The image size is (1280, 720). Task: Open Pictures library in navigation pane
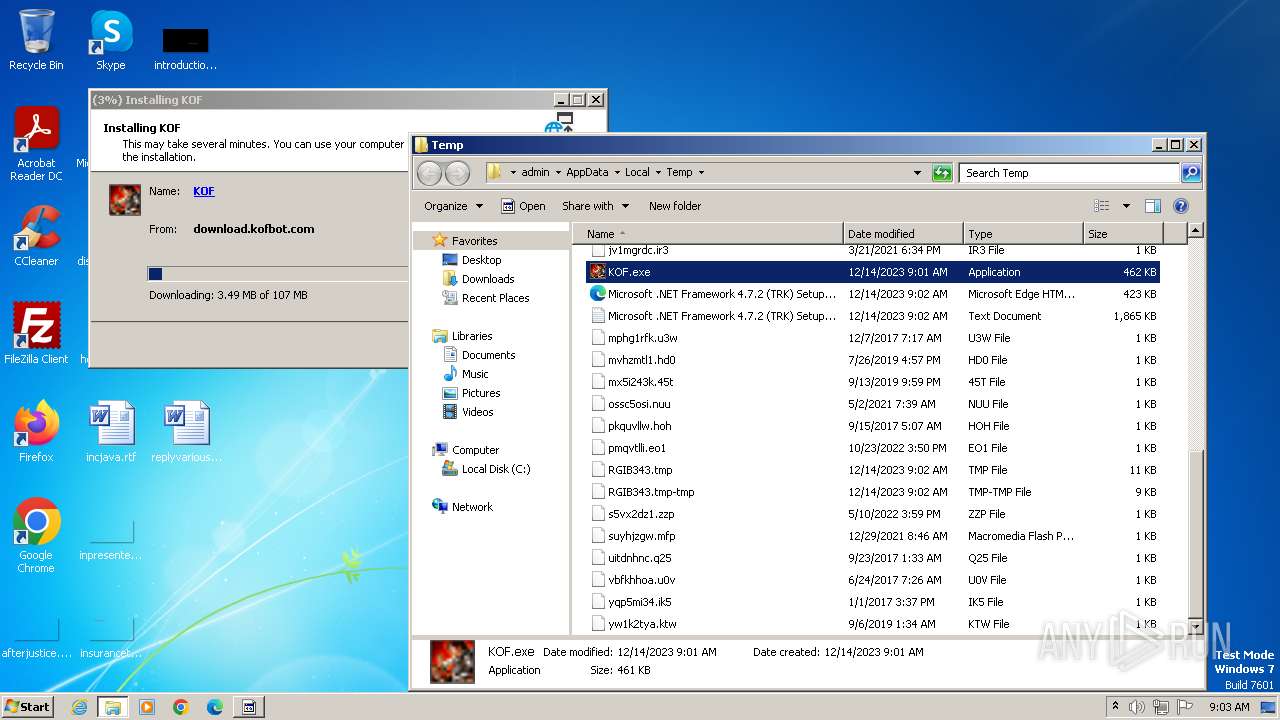click(481, 393)
